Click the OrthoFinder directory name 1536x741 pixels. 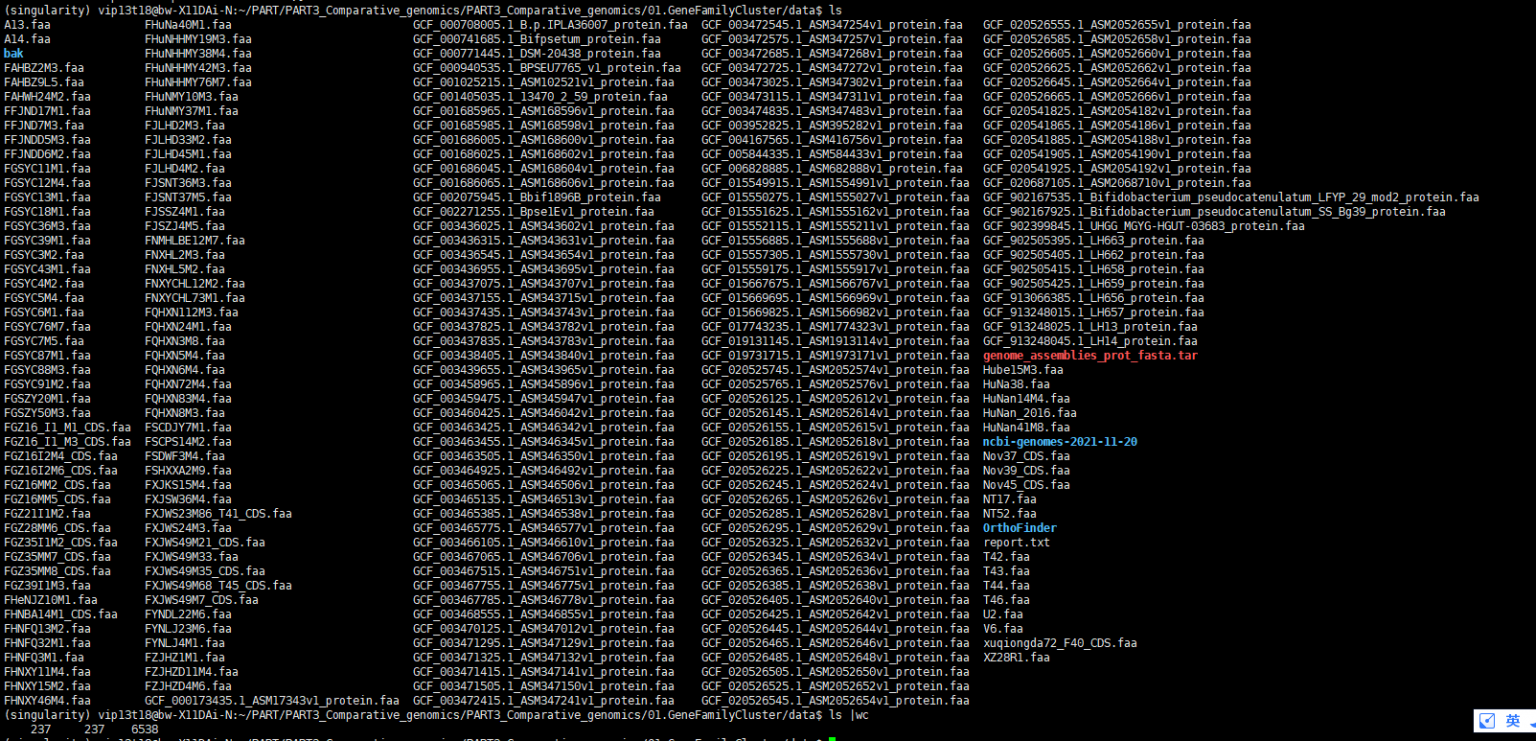coord(1019,528)
